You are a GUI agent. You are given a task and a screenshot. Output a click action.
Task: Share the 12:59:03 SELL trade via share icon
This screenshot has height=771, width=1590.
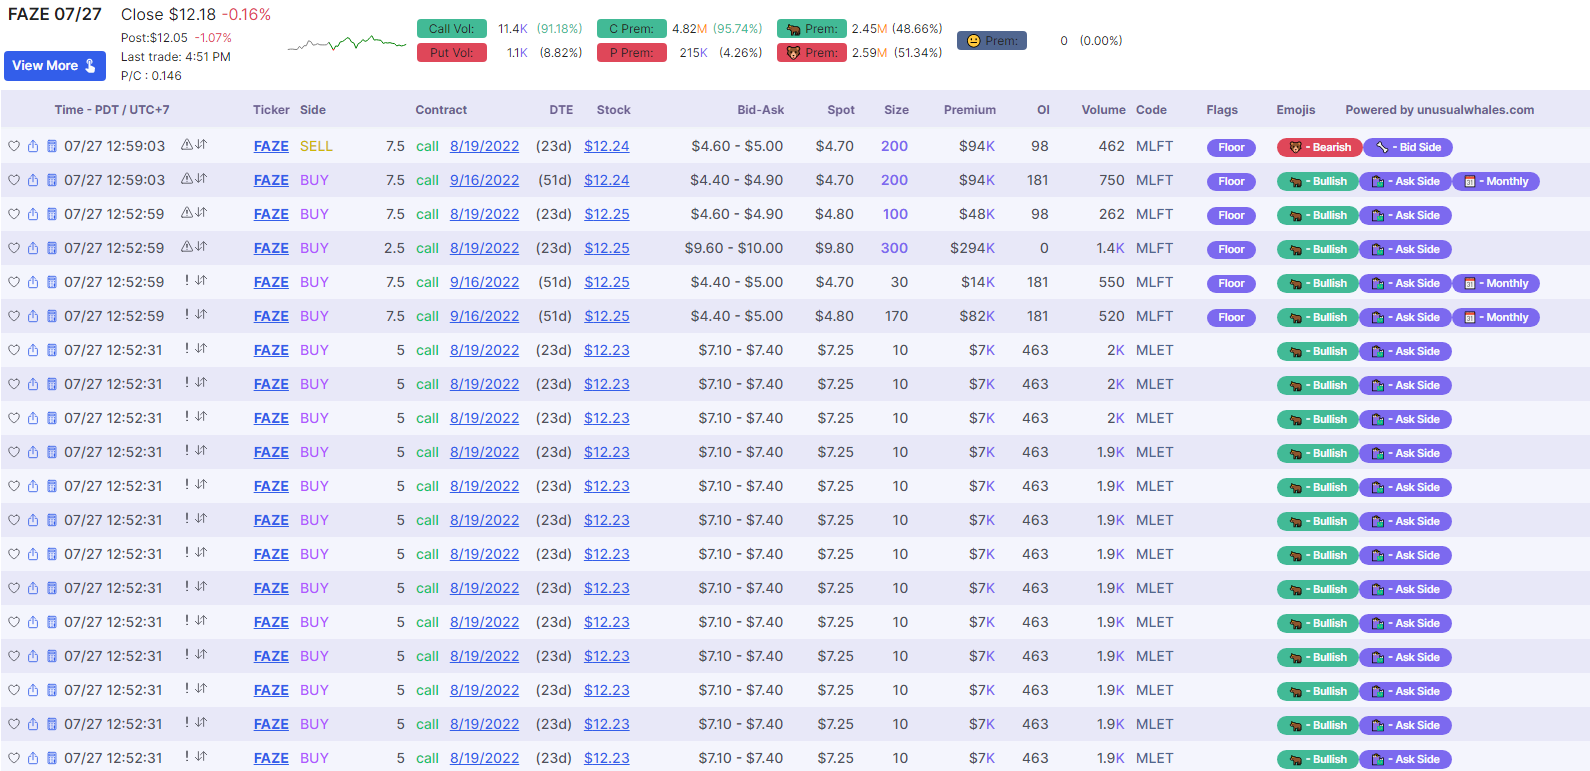pyautogui.click(x=33, y=146)
